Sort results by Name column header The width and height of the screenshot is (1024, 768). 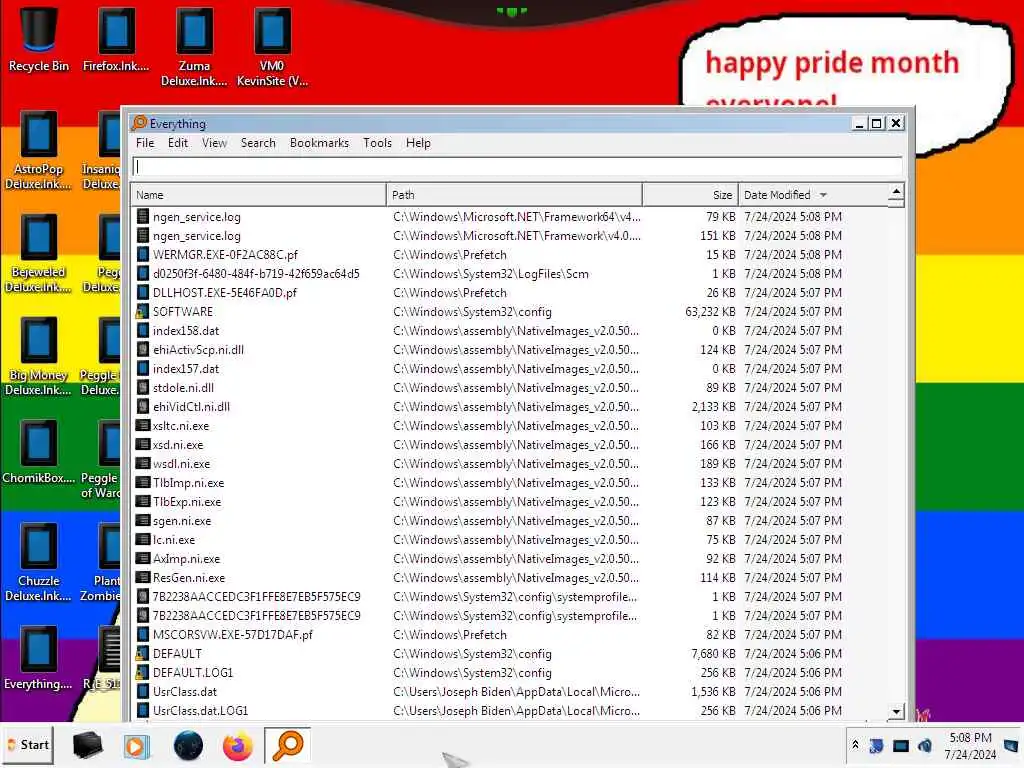[x=258, y=195]
